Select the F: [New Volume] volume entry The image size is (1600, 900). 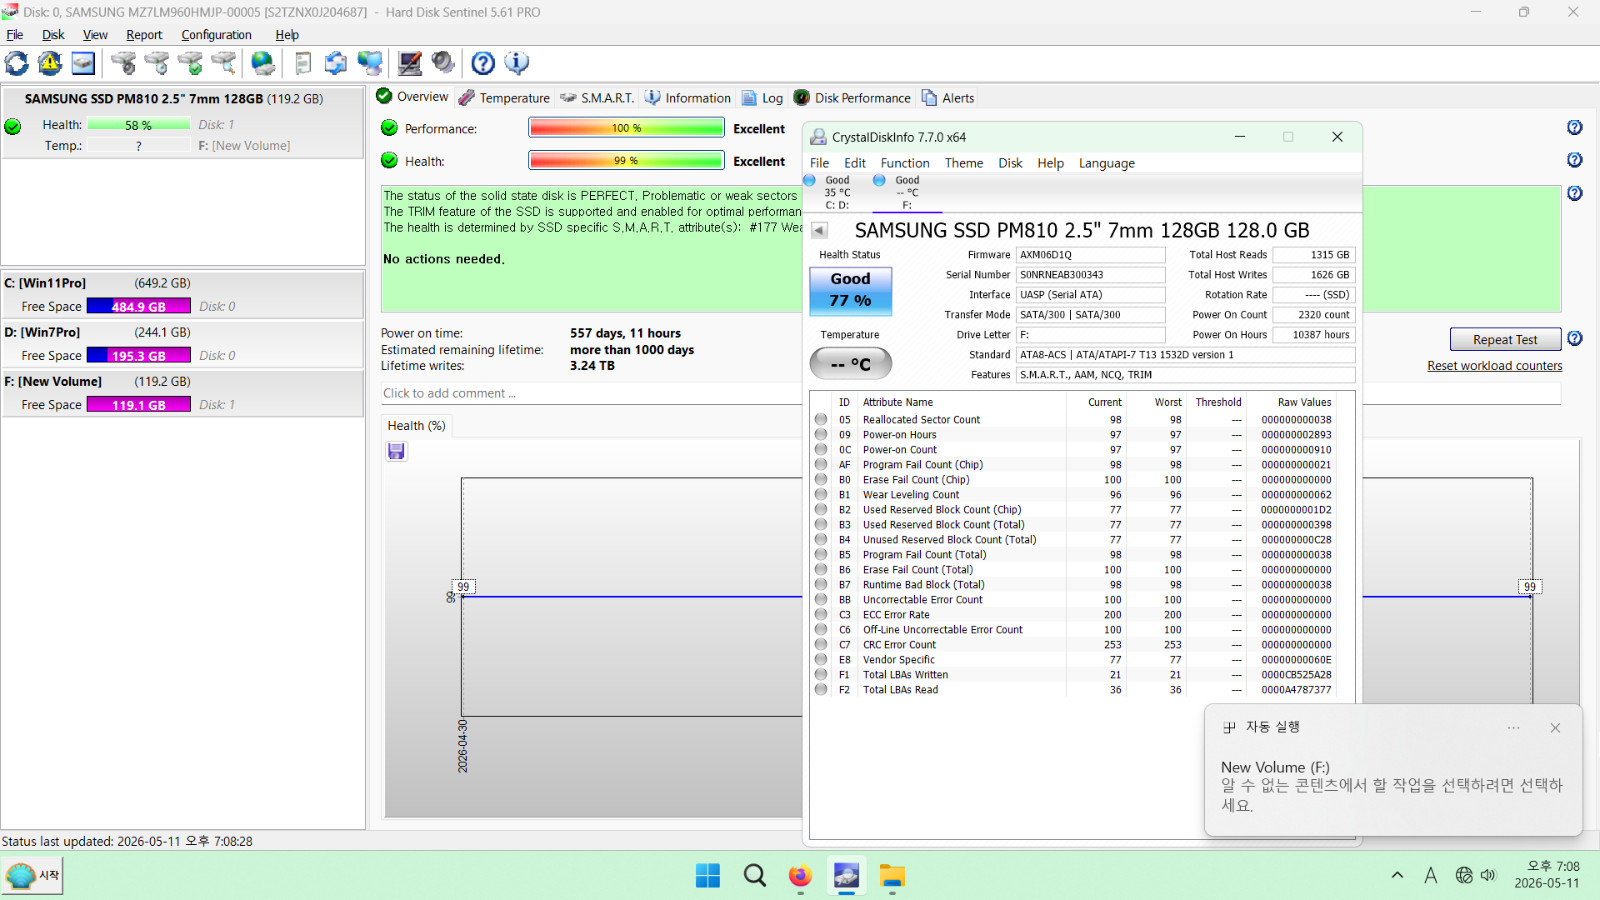point(182,392)
